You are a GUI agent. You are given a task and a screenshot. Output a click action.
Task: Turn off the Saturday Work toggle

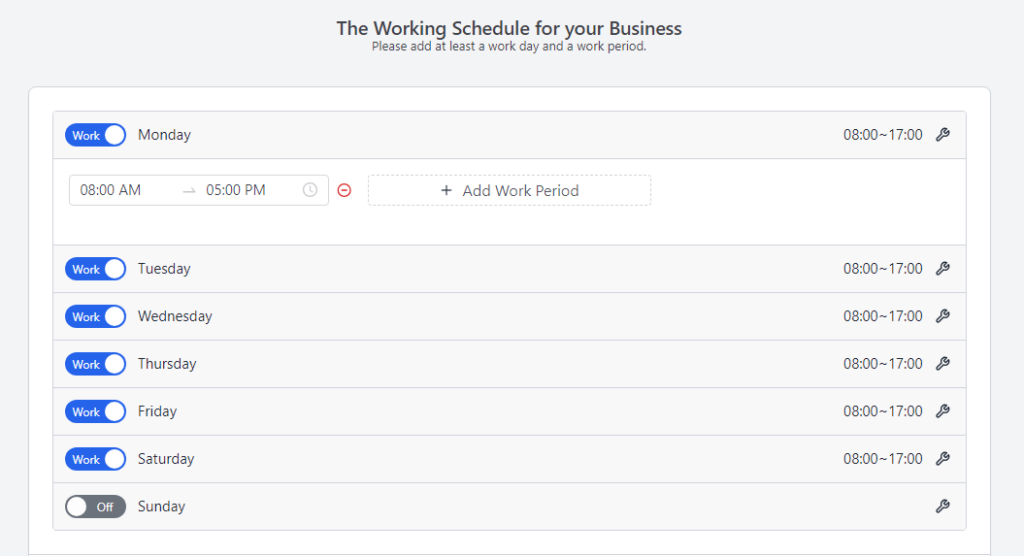click(x=95, y=459)
